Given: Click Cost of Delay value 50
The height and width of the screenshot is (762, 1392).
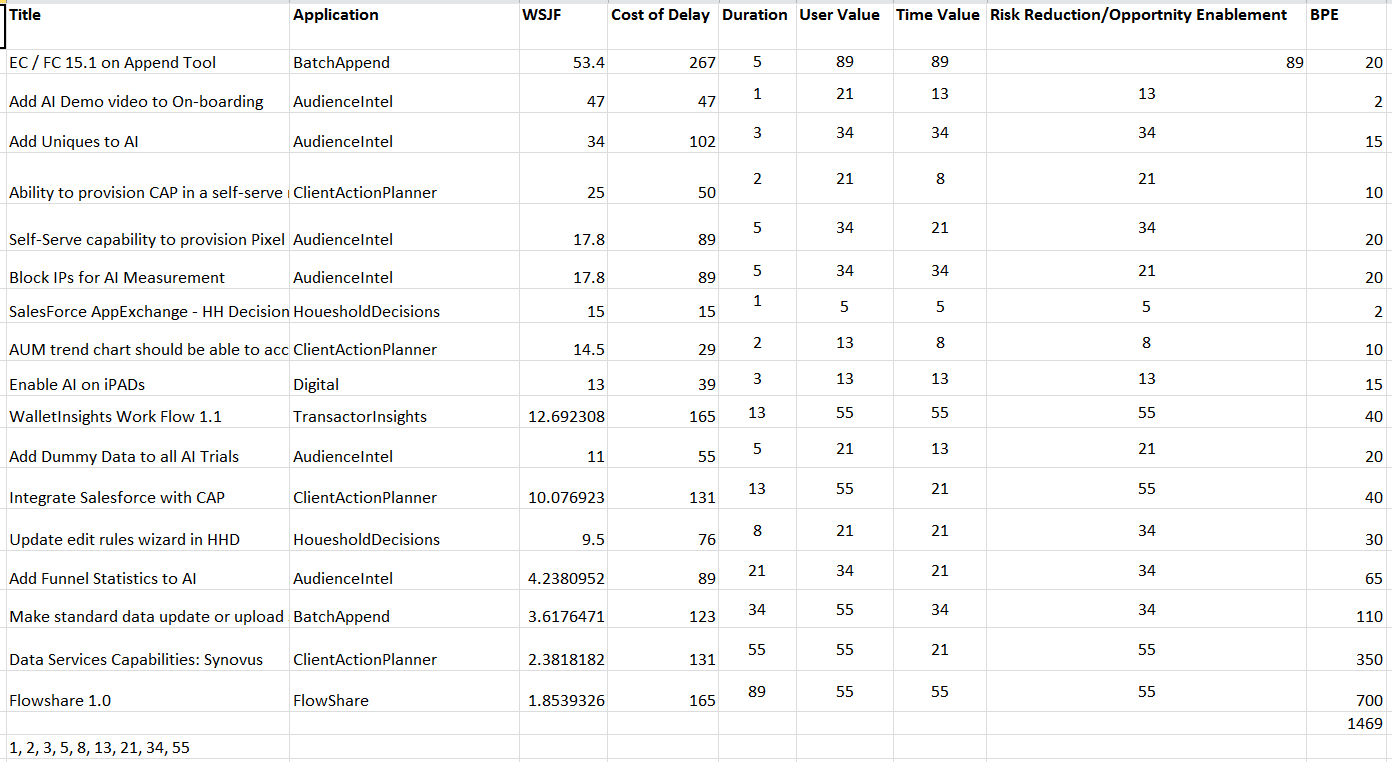Looking at the screenshot, I should tap(664, 179).
